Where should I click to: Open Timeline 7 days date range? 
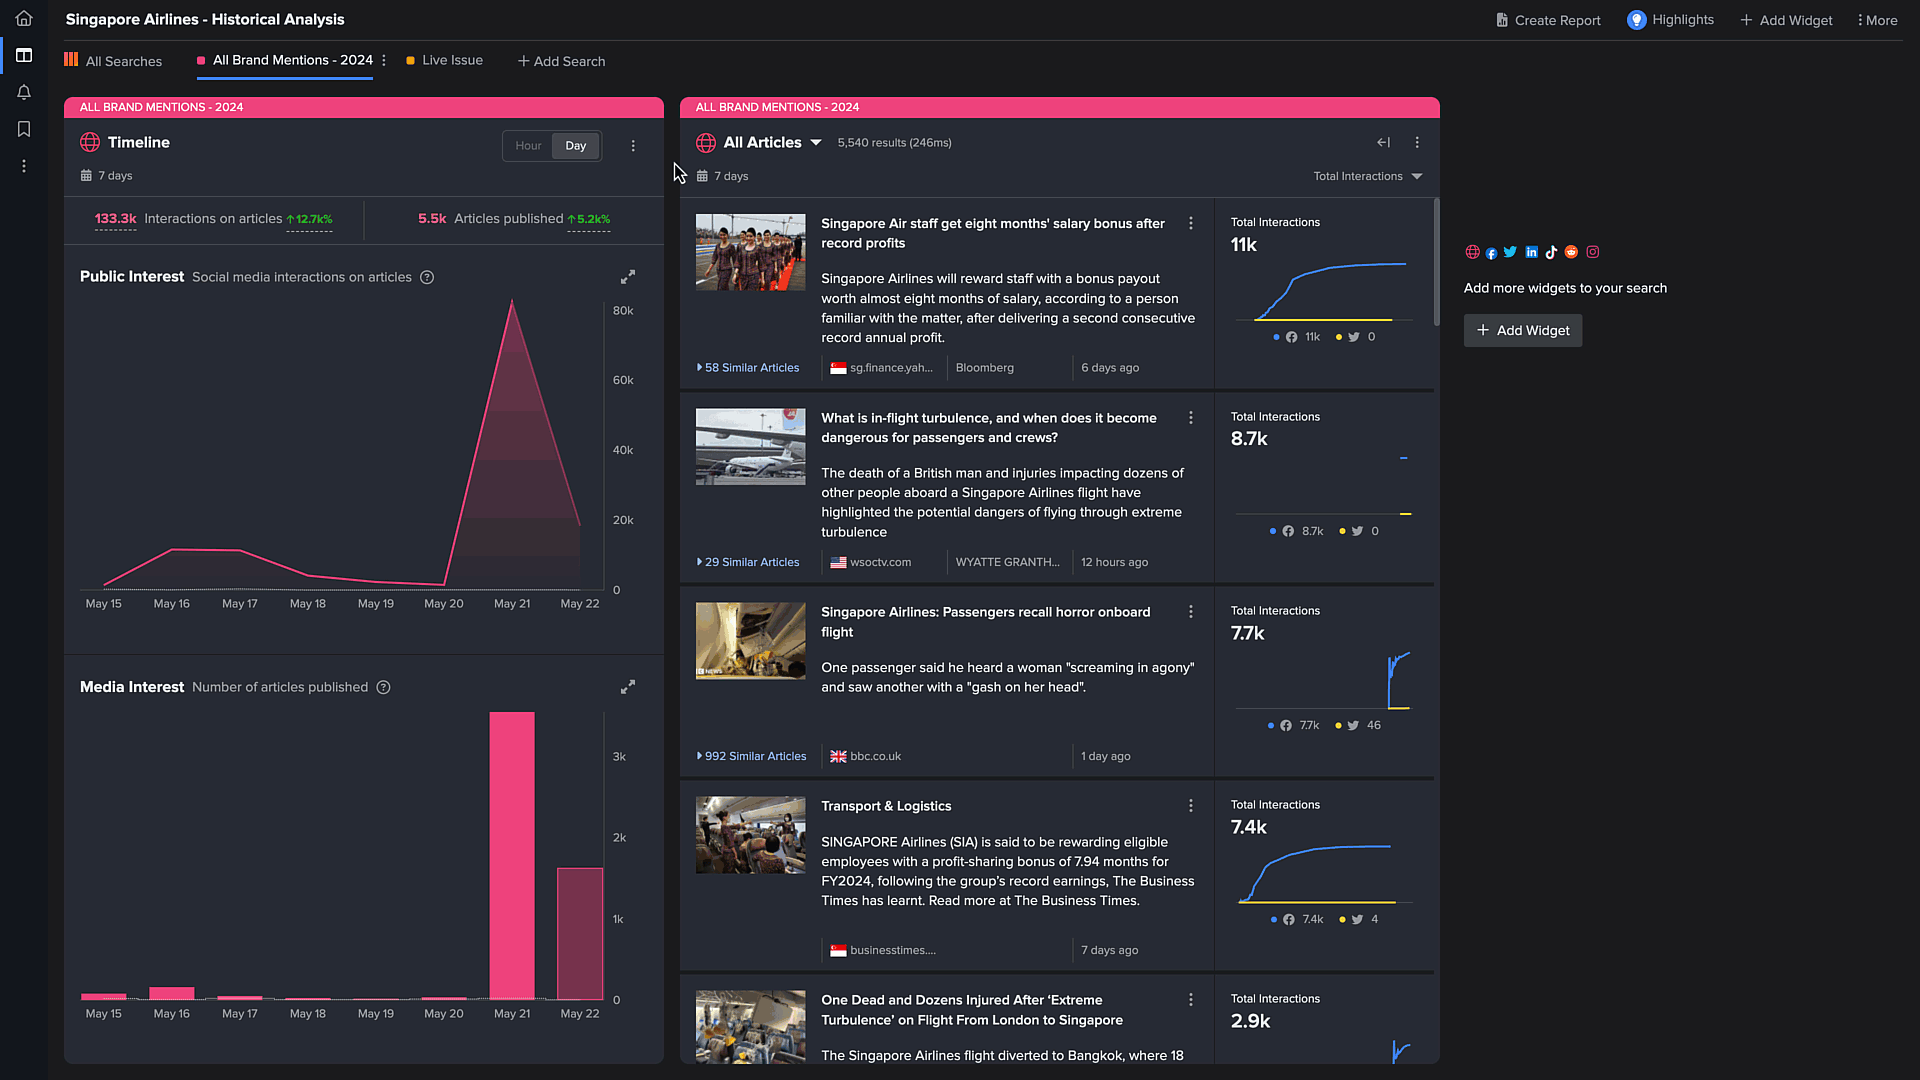[106, 176]
